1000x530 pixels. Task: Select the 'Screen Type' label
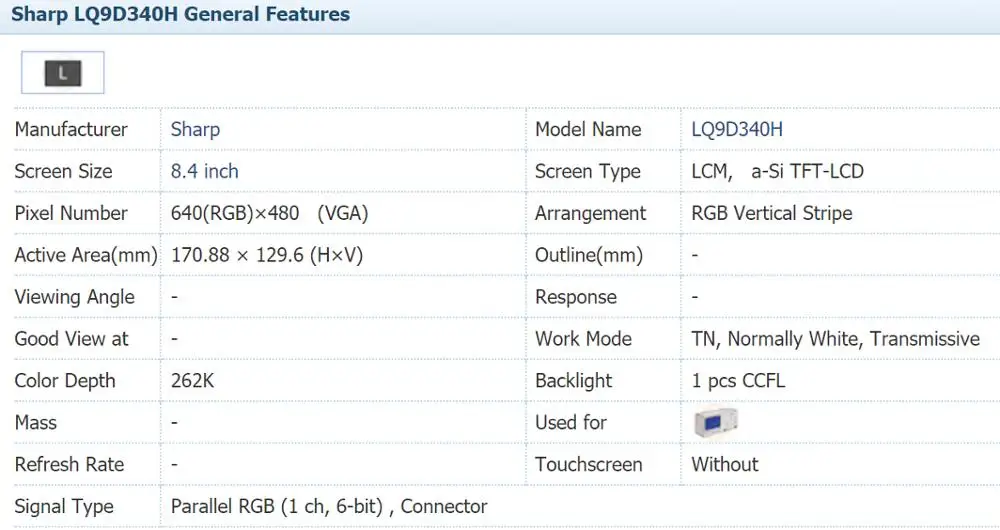point(587,172)
